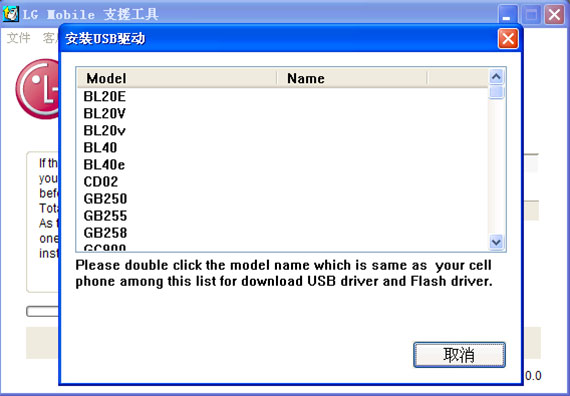Viewport: 570px width, 396px height.
Task: Click the Model column header
Action: click(177, 78)
